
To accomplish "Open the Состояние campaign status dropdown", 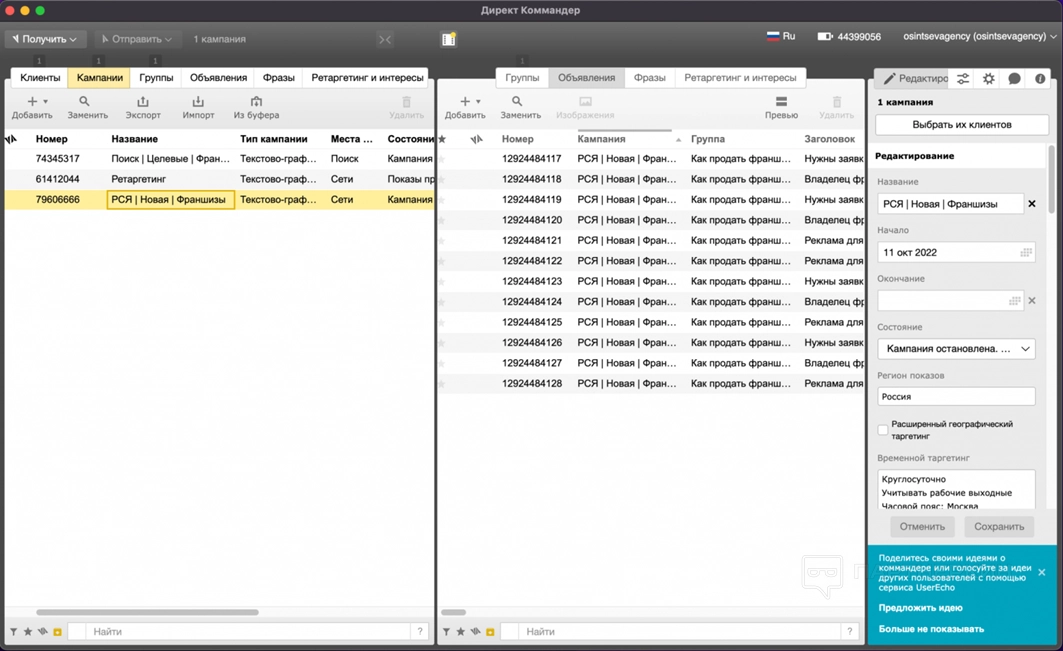I will point(956,349).
